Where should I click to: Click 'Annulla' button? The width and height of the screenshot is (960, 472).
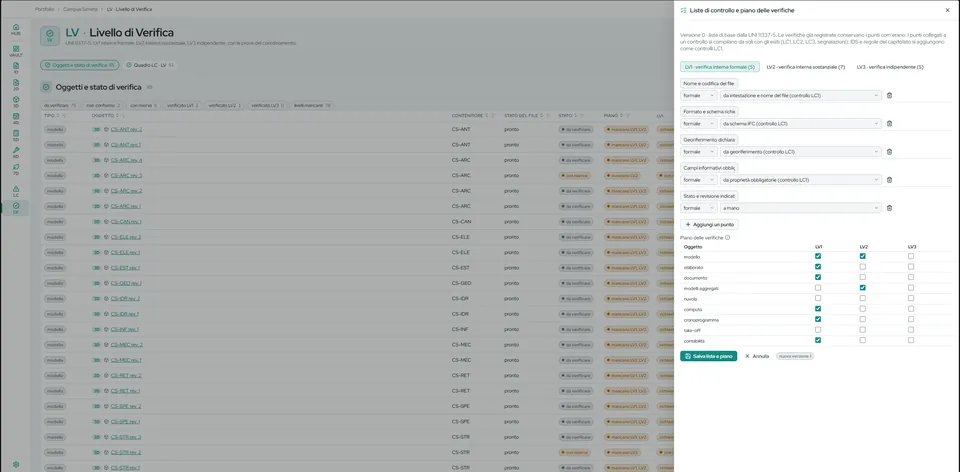(757, 356)
